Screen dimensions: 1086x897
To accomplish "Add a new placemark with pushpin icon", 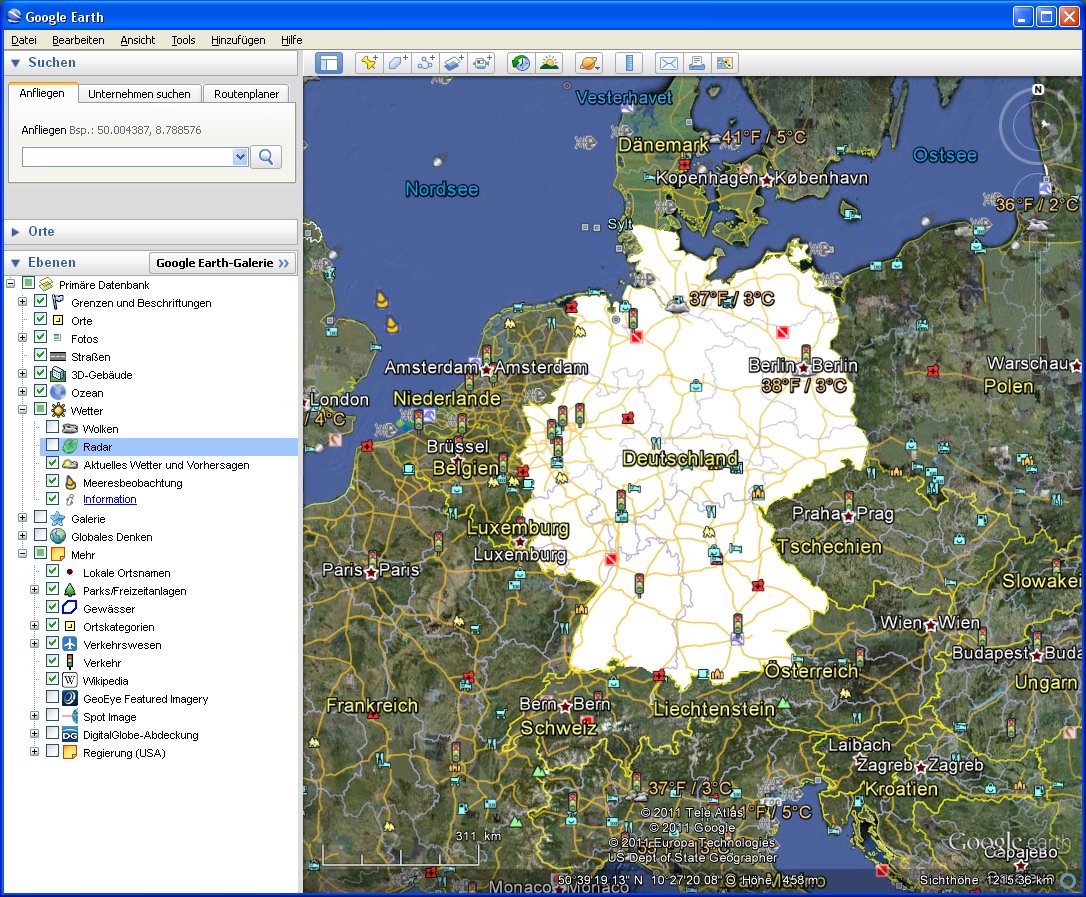I will (x=369, y=63).
